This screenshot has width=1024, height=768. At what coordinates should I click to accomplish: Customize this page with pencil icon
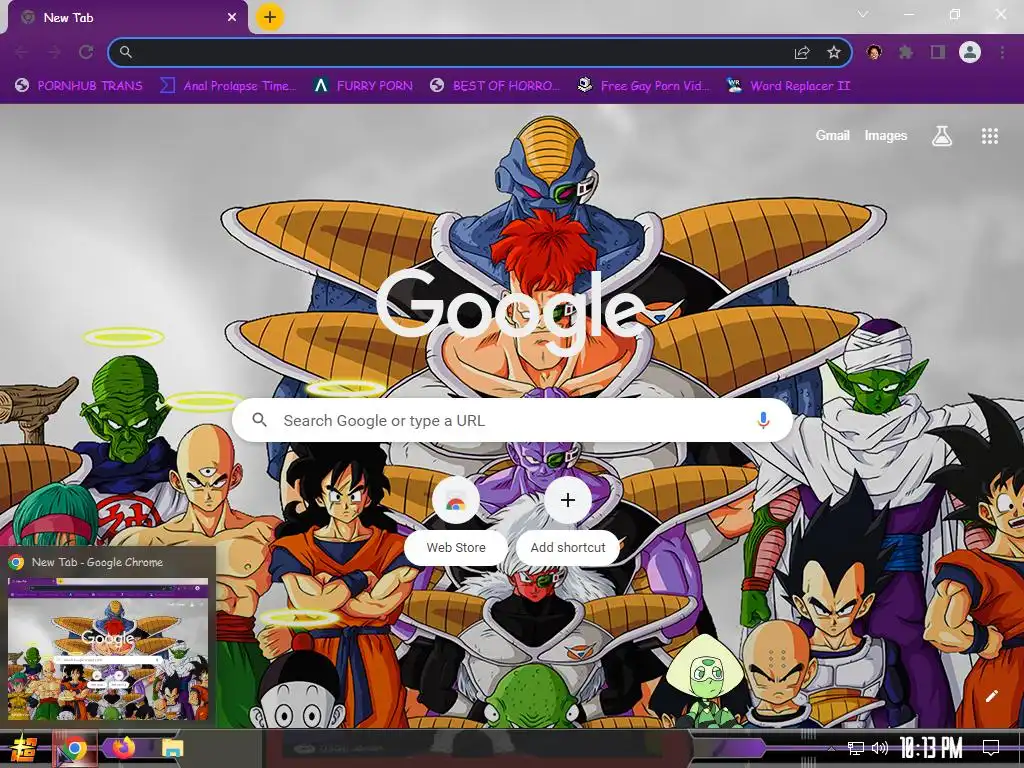991,696
